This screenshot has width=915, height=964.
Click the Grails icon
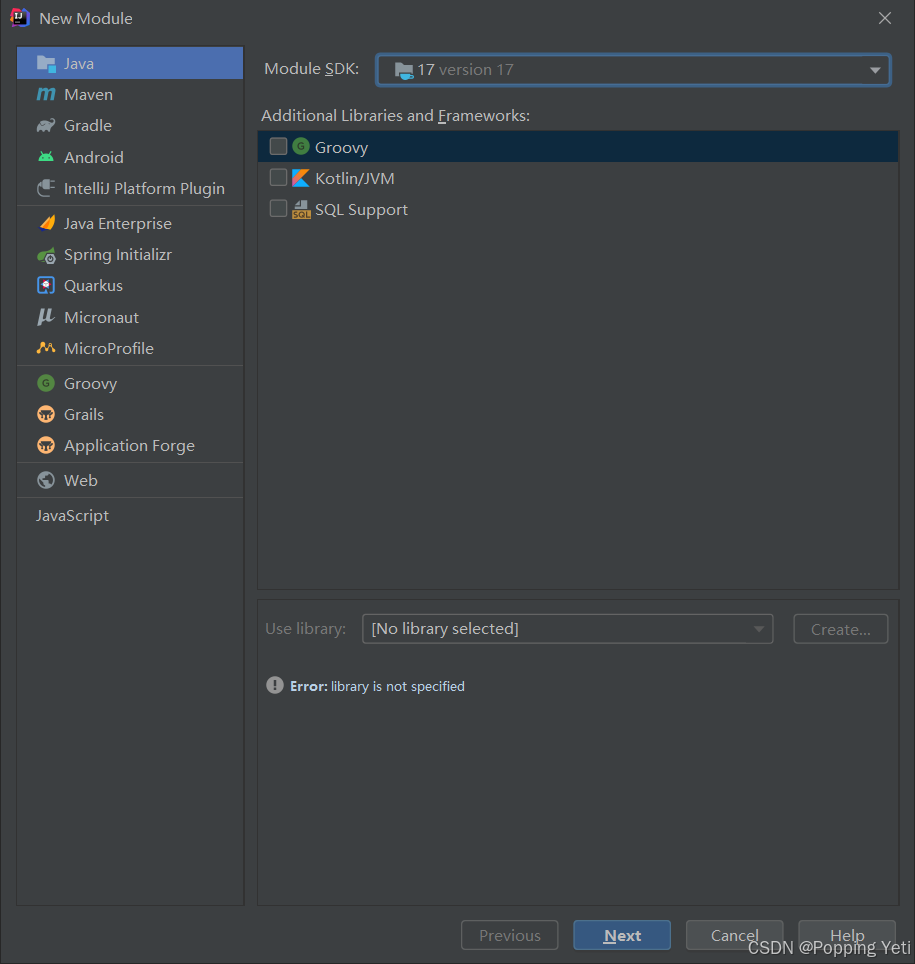(x=46, y=414)
